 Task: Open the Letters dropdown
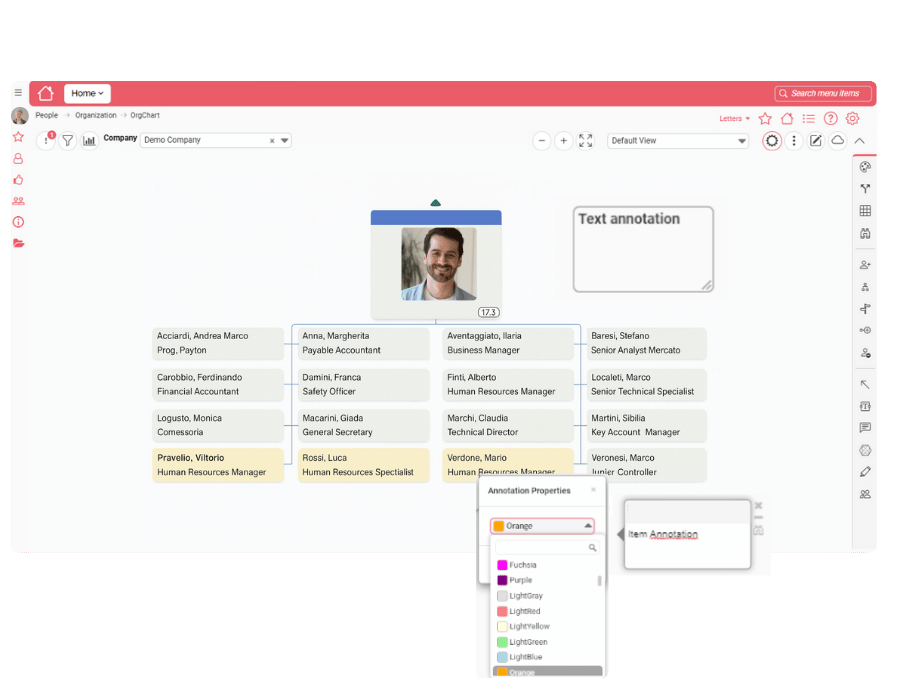click(x=735, y=119)
